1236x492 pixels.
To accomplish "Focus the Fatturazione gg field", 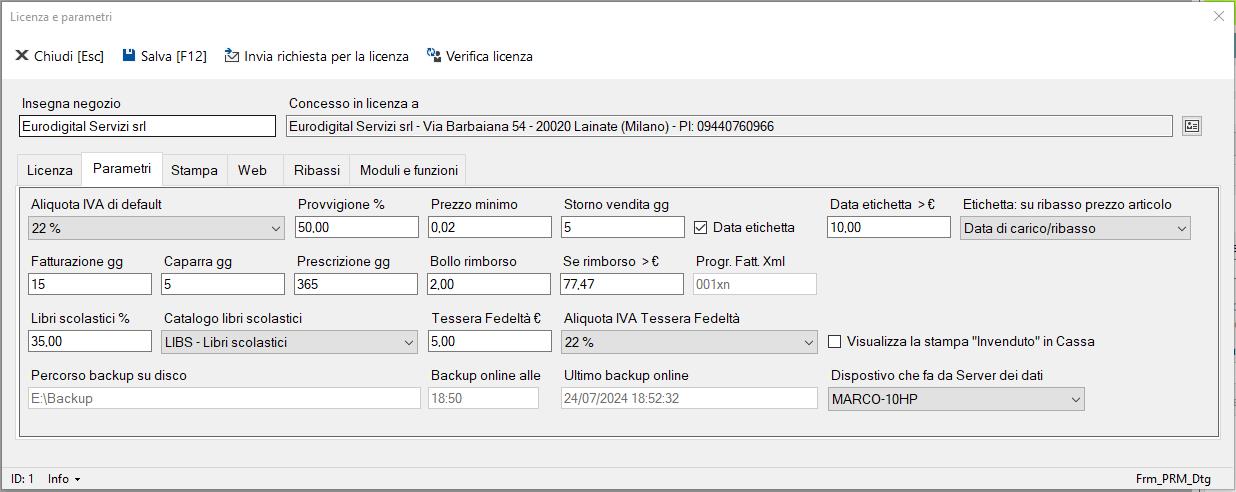I will pos(90,284).
